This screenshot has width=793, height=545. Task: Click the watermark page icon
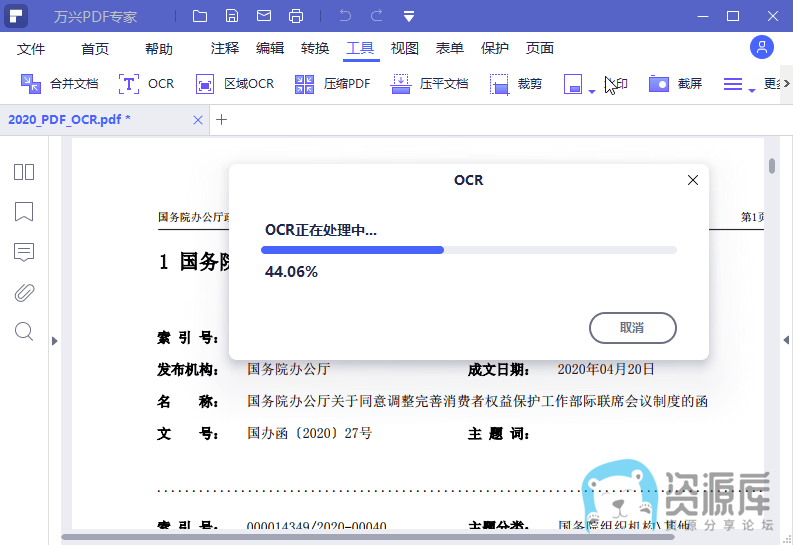pos(573,84)
